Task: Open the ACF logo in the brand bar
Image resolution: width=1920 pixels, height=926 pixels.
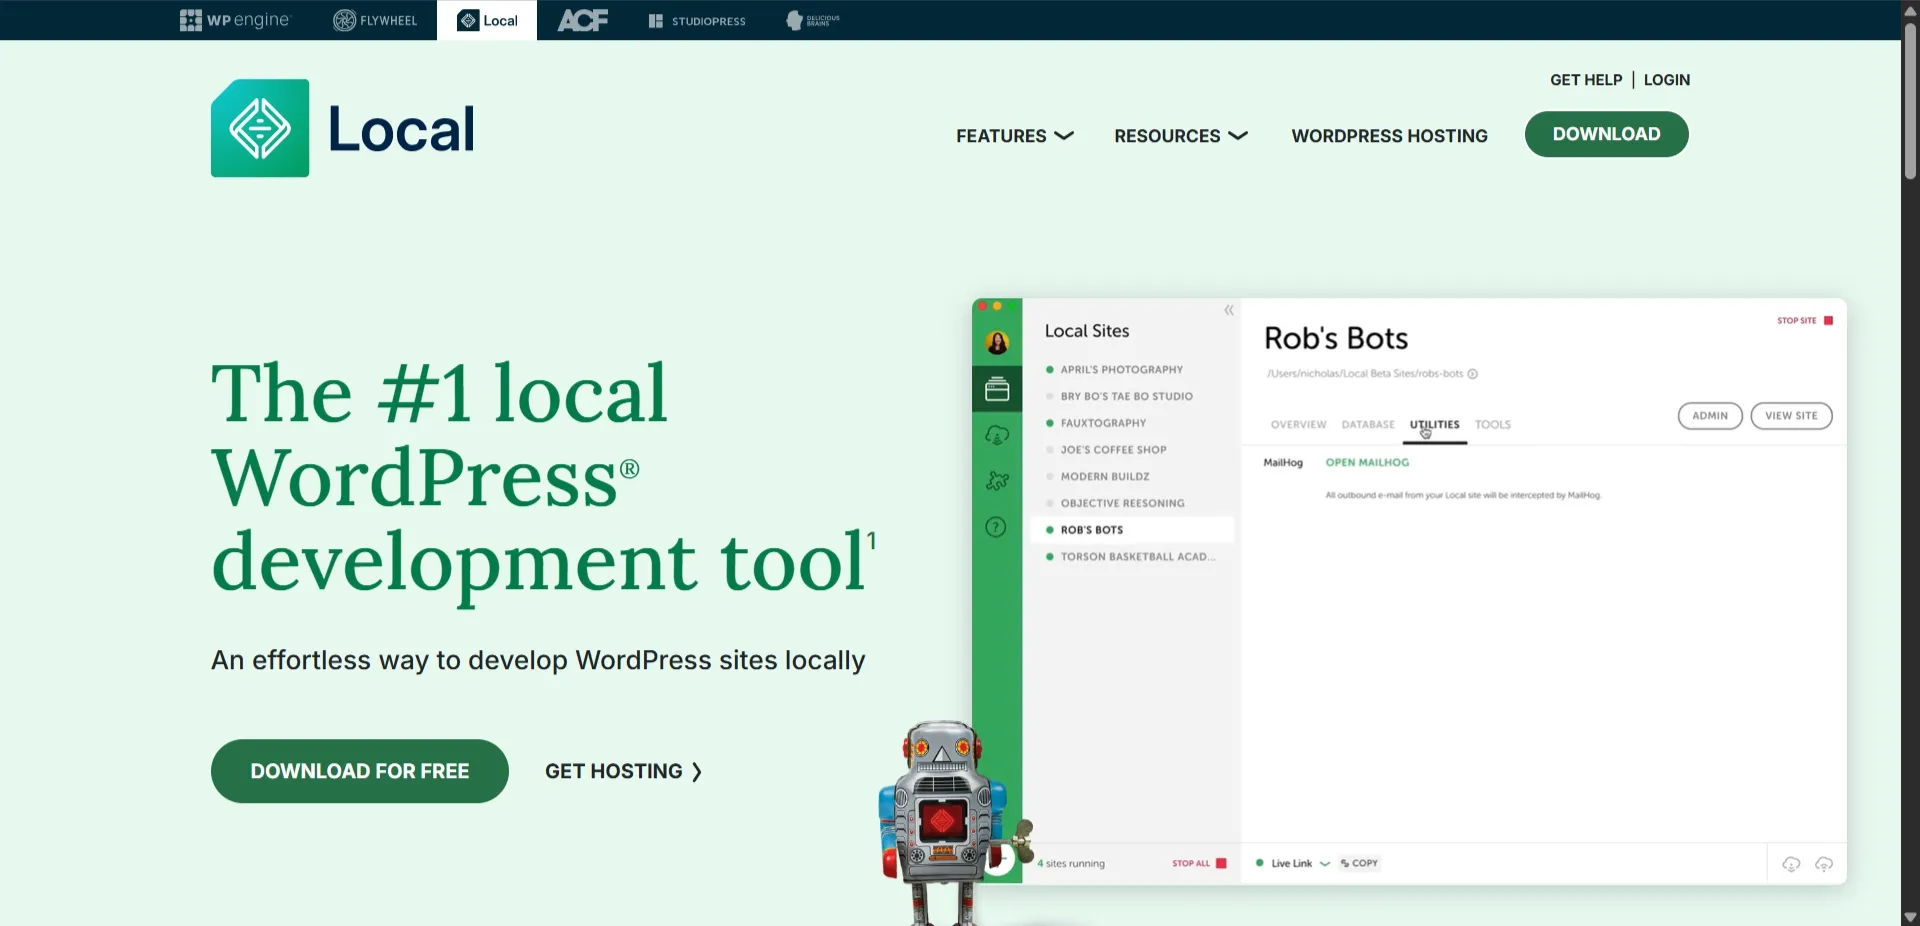Action: (x=582, y=20)
